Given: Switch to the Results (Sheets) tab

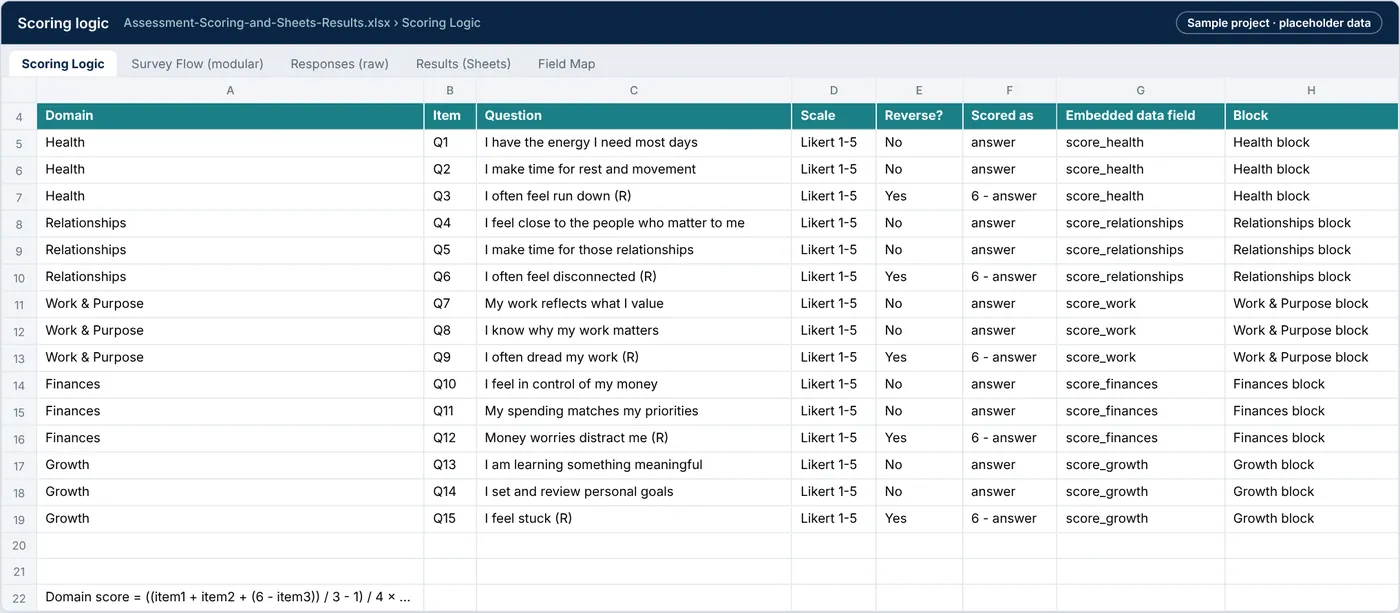Looking at the screenshot, I should 463,63.
